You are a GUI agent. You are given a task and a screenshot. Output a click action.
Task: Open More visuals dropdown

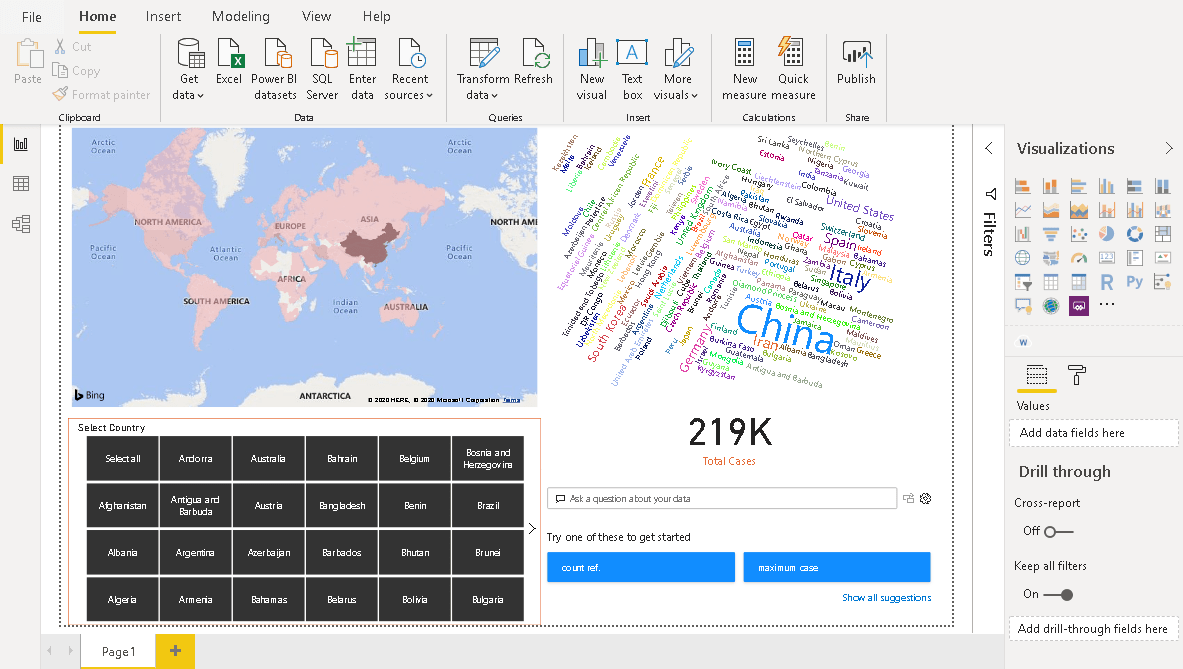676,69
